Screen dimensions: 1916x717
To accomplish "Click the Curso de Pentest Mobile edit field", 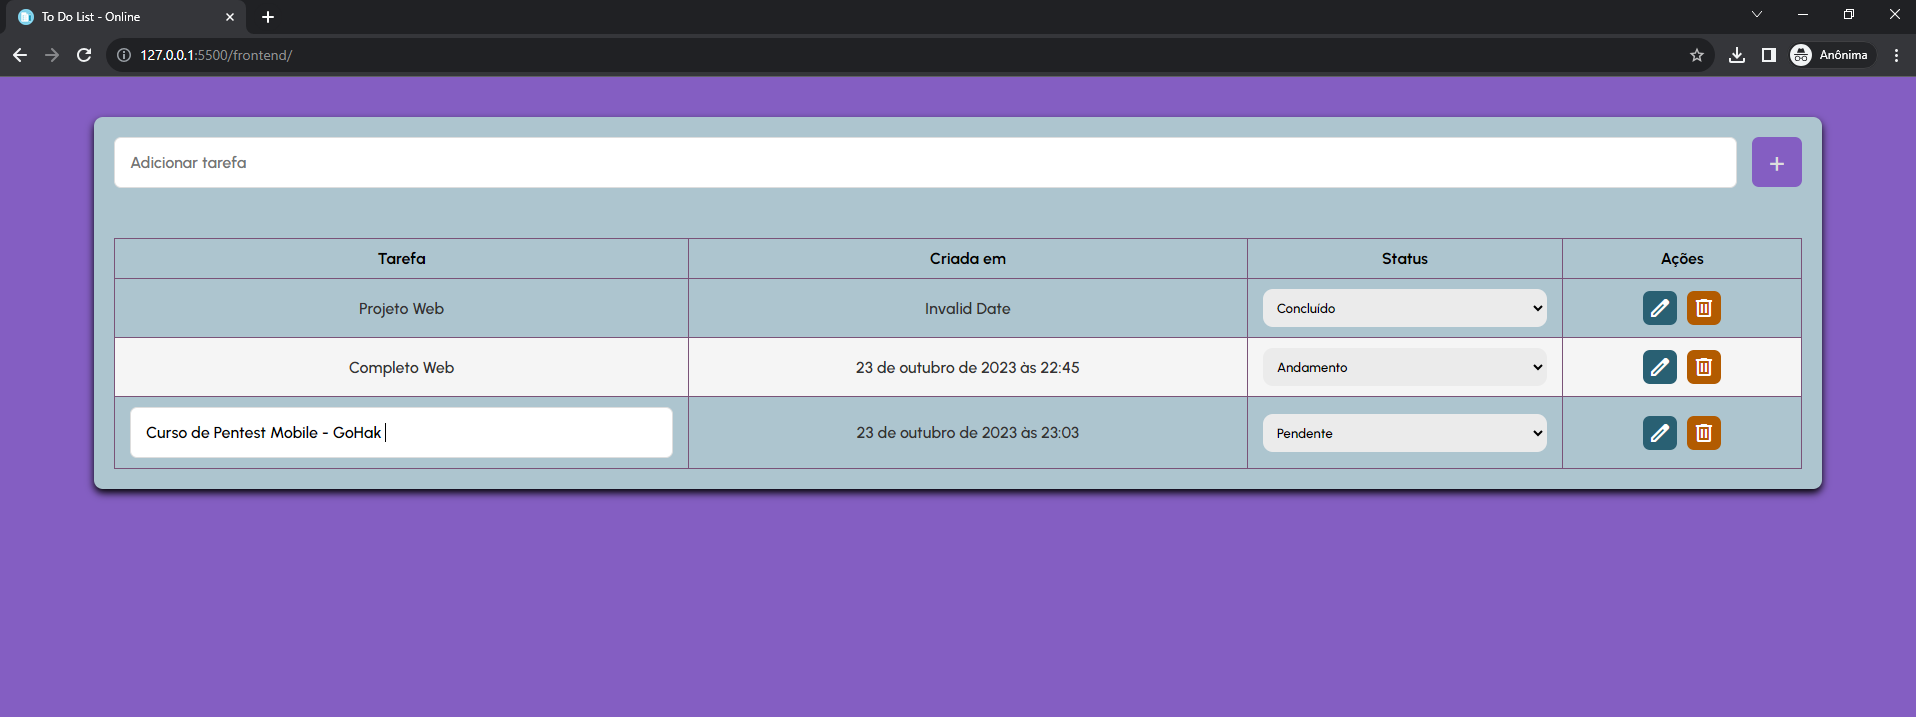I will coord(401,433).
